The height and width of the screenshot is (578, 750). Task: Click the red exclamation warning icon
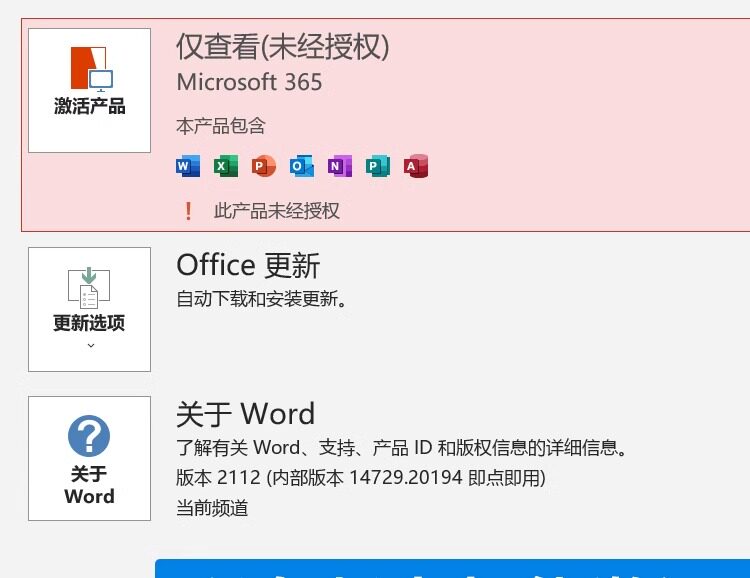[x=188, y=211]
